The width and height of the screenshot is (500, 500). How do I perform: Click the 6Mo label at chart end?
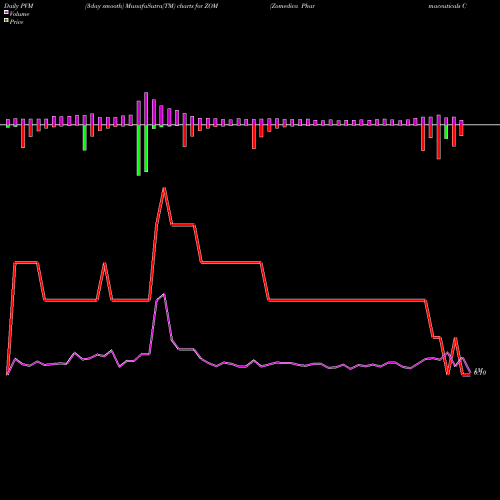coord(480,372)
